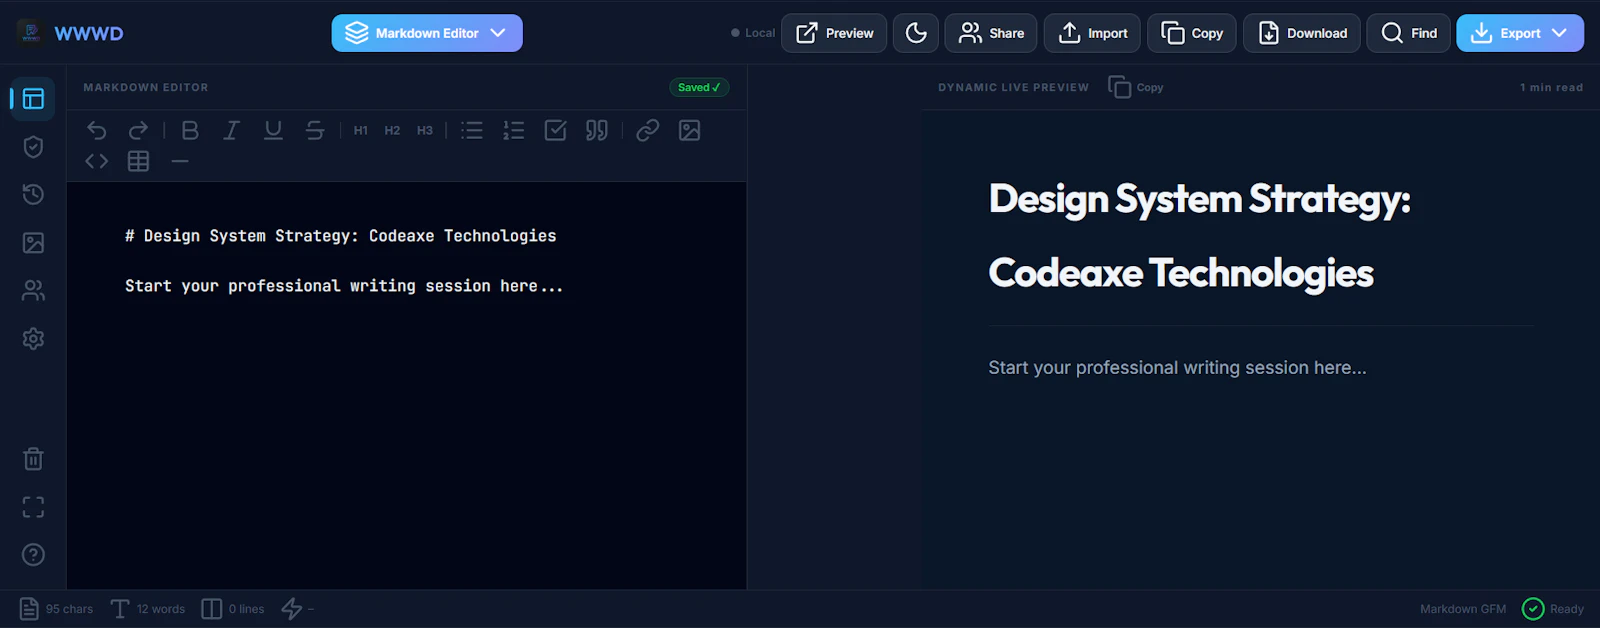Click the 'DYNAMIC LIVE PREVIEW' panel label

(x=1013, y=88)
